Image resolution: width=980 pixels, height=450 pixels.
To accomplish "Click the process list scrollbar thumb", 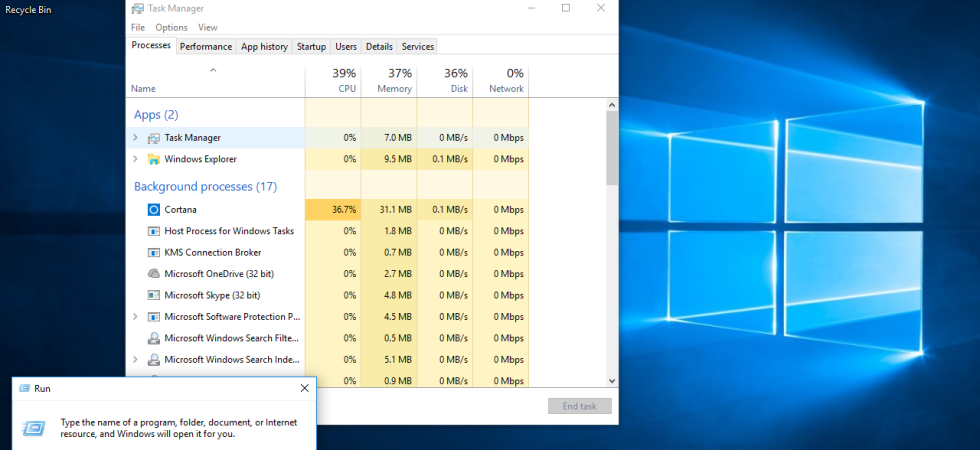I will (x=612, y=148).
